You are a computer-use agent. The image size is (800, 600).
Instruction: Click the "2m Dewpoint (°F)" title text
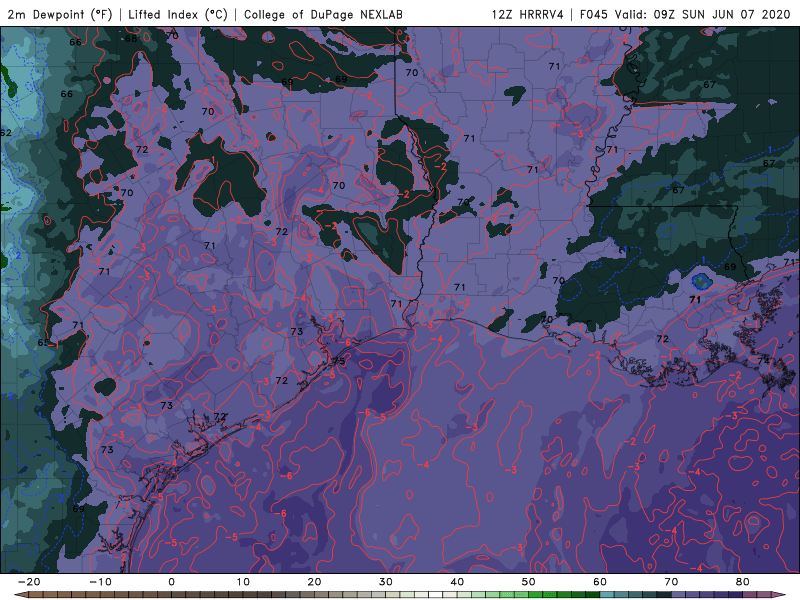click(x=60, y=14)
